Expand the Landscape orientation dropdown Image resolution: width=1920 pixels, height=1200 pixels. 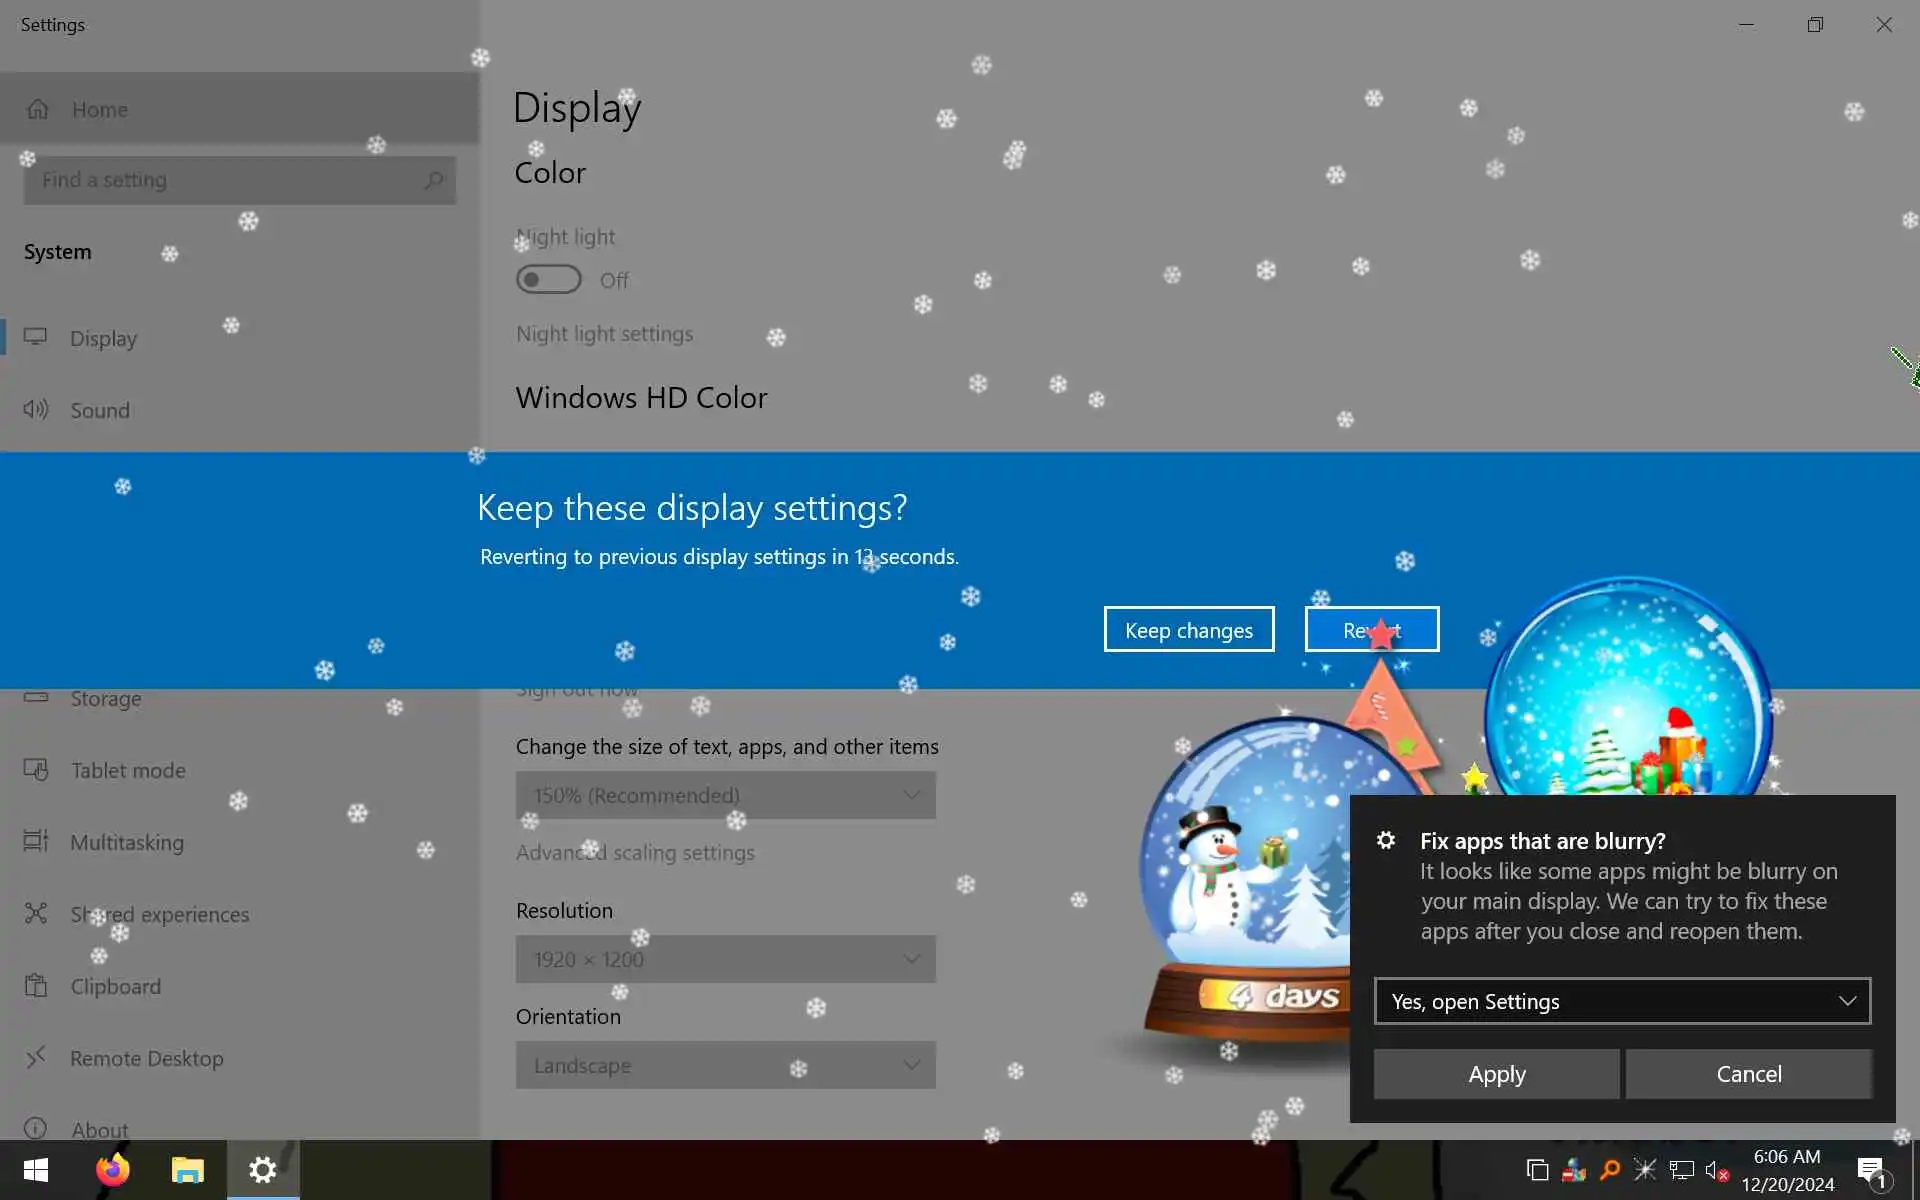pos(725,1065)
